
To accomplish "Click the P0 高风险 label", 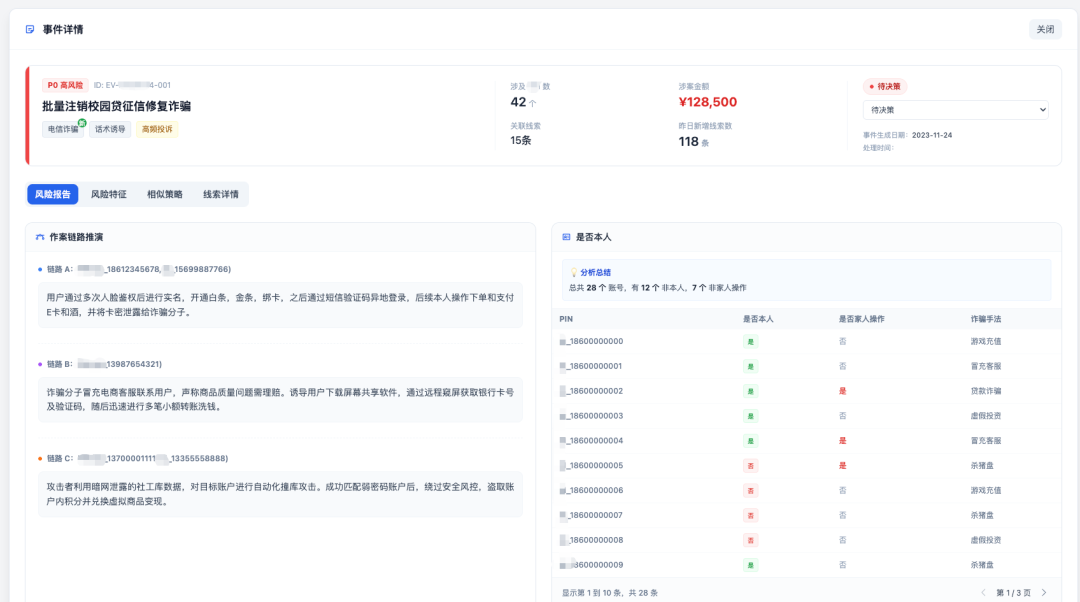I will click(65, 85).
